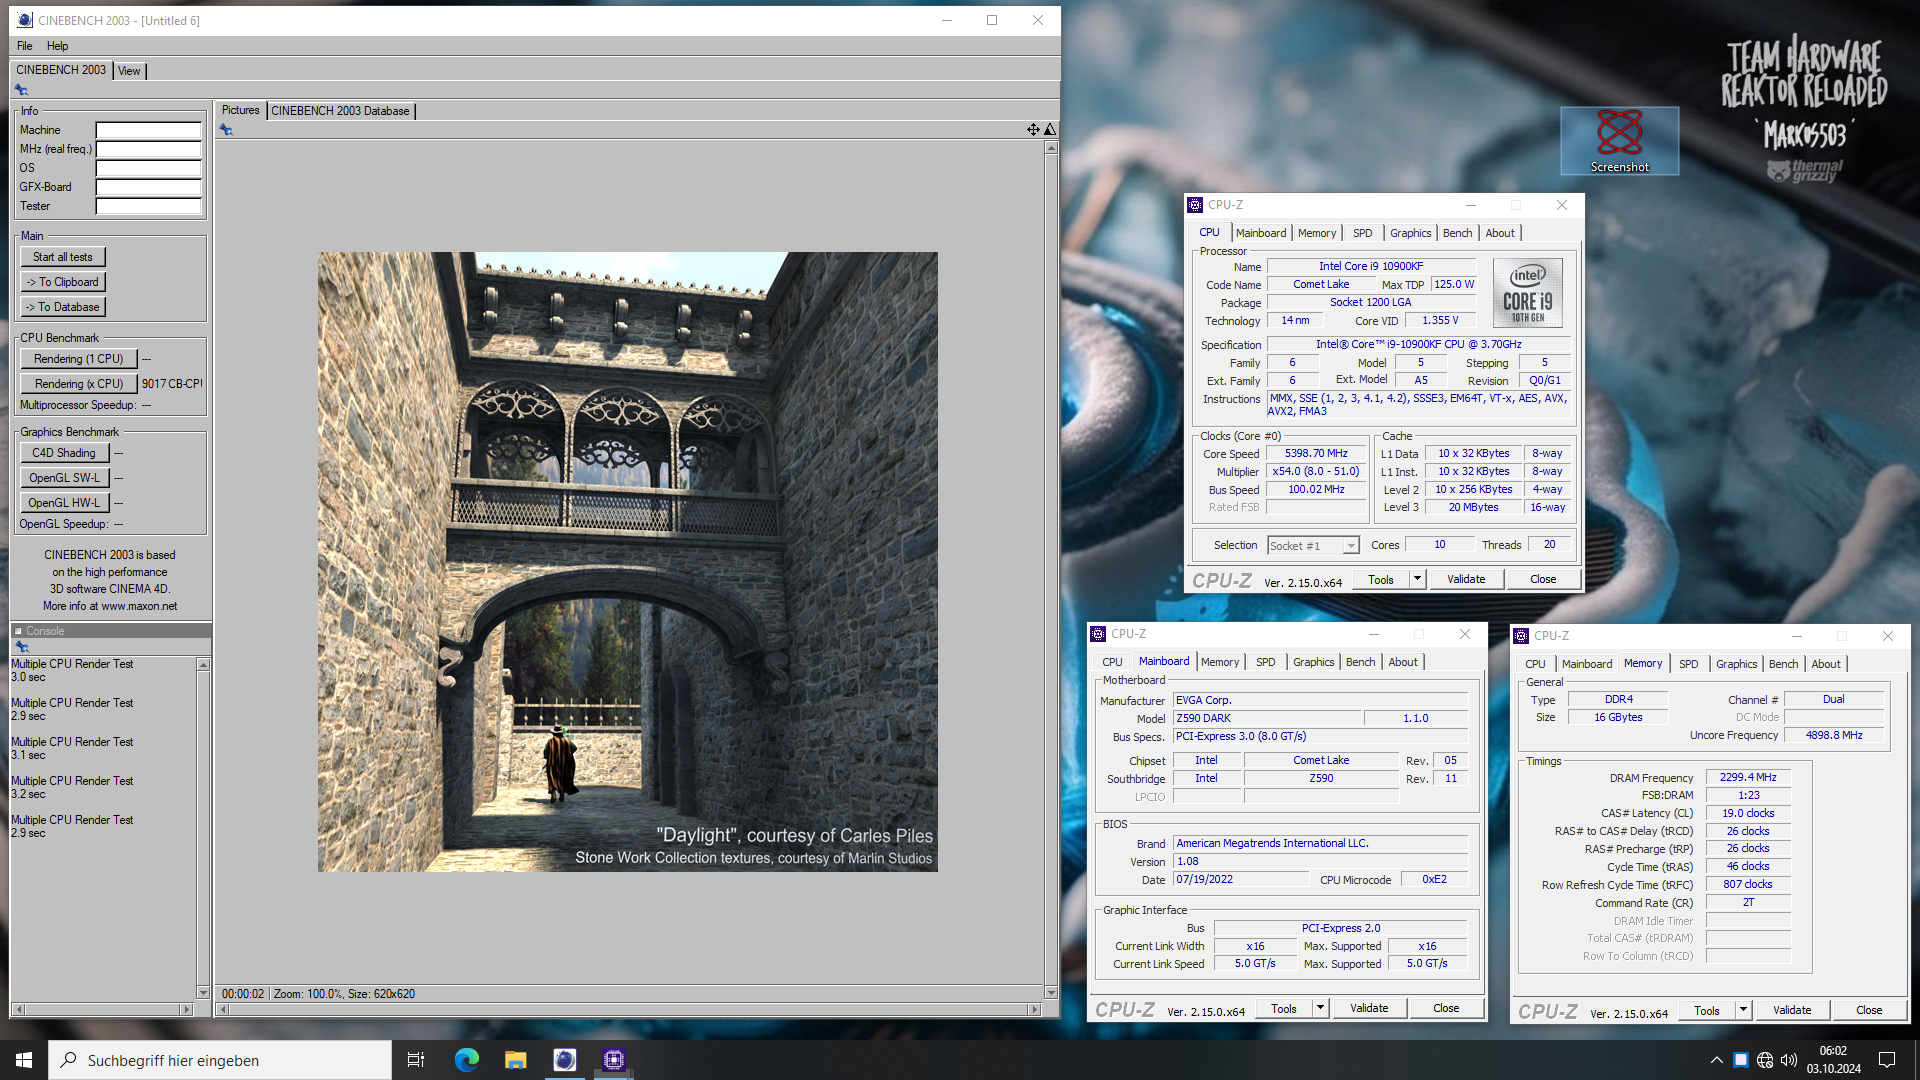The image size is (1920, 1080).
Task: Switch to CPU-Z taskbar icon
Action: 614,1060
